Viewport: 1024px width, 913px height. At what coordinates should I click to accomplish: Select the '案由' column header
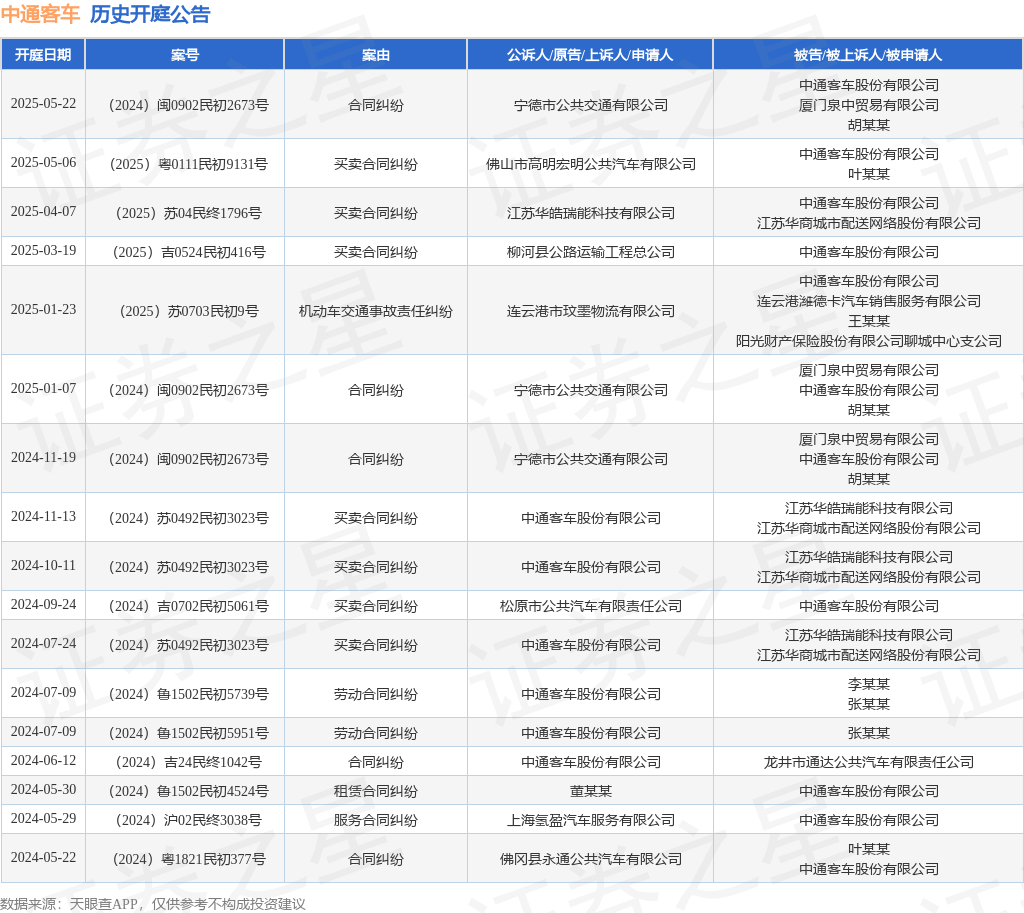click(x=376, y=55)
